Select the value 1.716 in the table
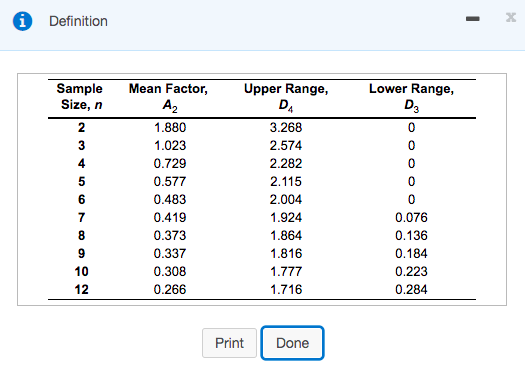 tap(286, 290)
